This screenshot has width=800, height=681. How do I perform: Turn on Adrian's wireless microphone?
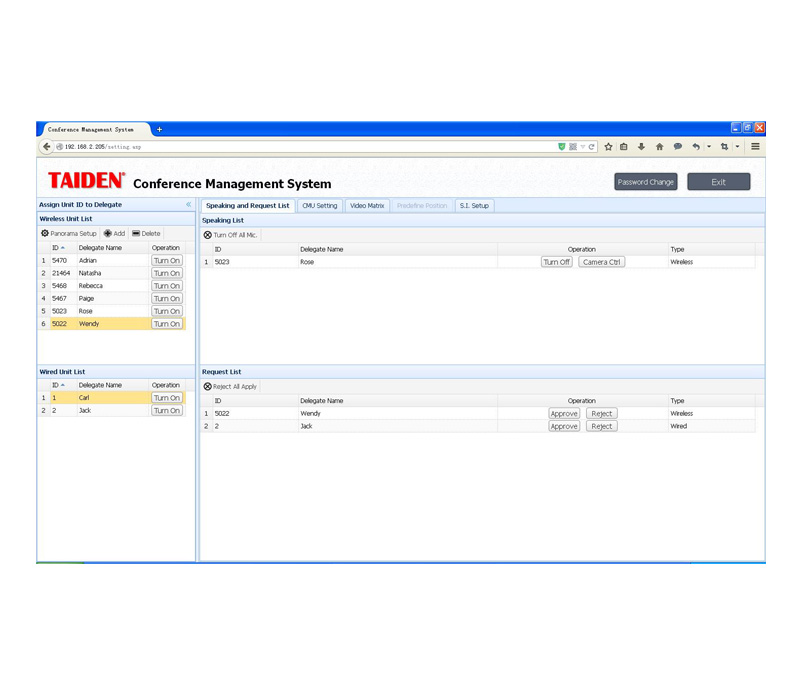(x=167, y=261)
